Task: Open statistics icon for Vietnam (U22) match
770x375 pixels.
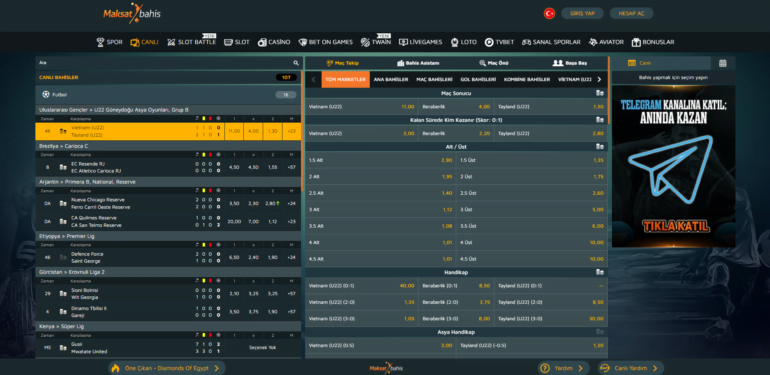Action: [x=63, y=131]
